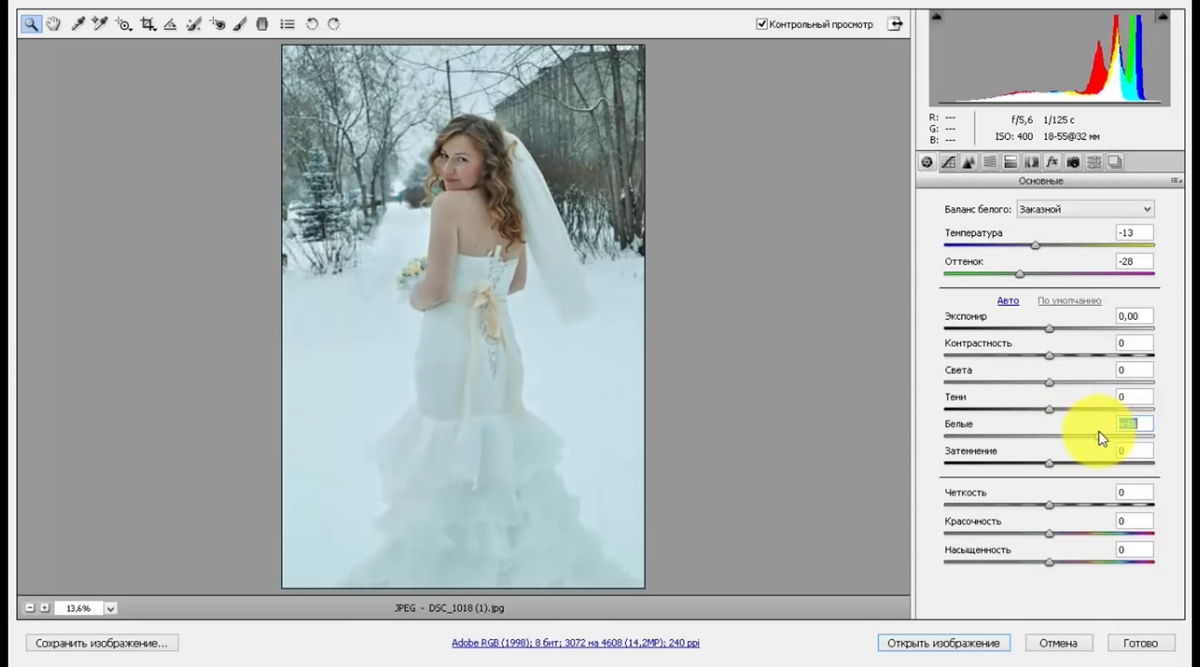Click the Отмена button
This screenshot has height=667, width=1200.
pyautogui.click(x=1058, y=643)
